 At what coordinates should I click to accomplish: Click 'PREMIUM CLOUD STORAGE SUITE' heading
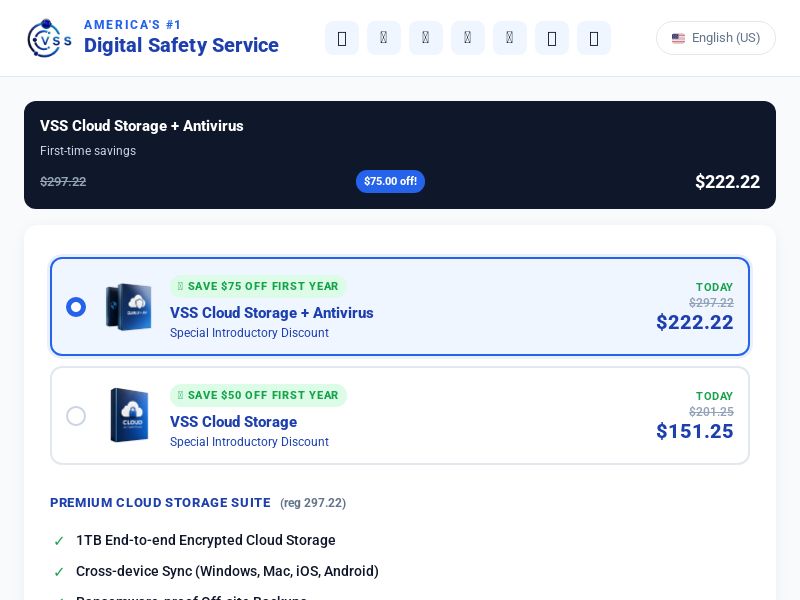(160, 503)
